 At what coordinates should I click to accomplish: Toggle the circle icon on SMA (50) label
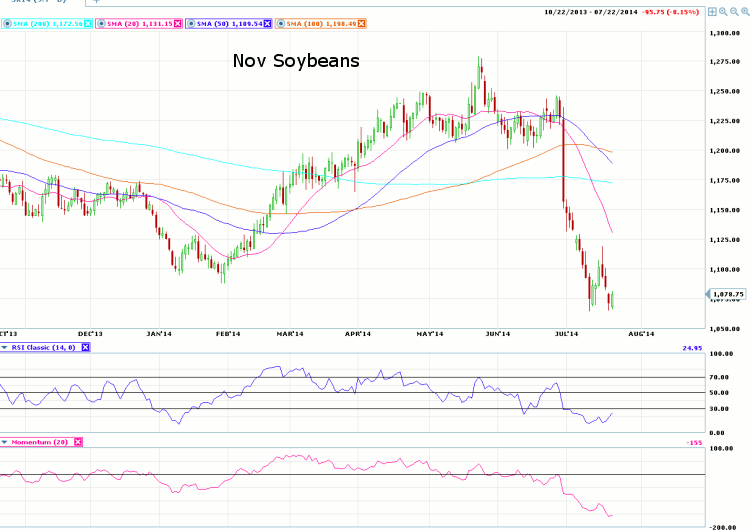coord(192,23)
